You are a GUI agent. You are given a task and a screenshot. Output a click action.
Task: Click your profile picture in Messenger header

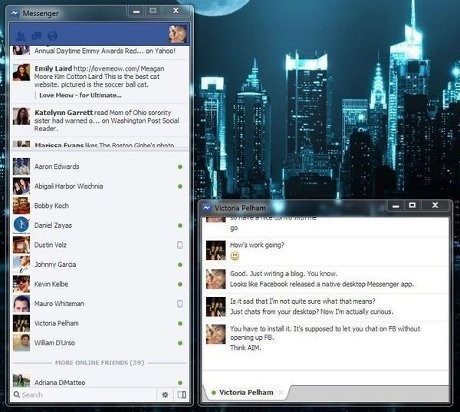(178, 34)
